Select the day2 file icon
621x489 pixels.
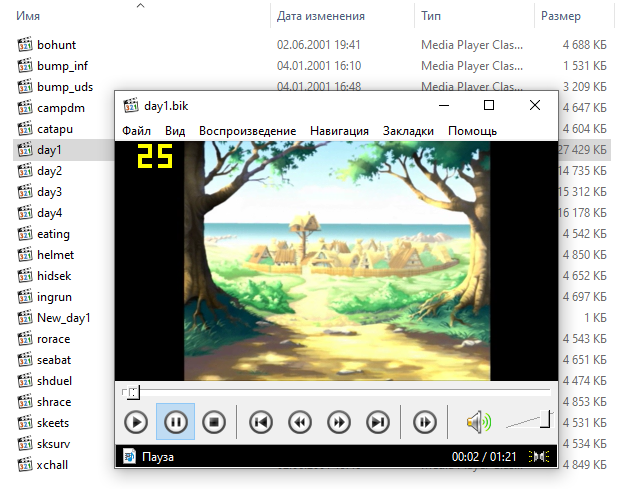pos(25,170)
